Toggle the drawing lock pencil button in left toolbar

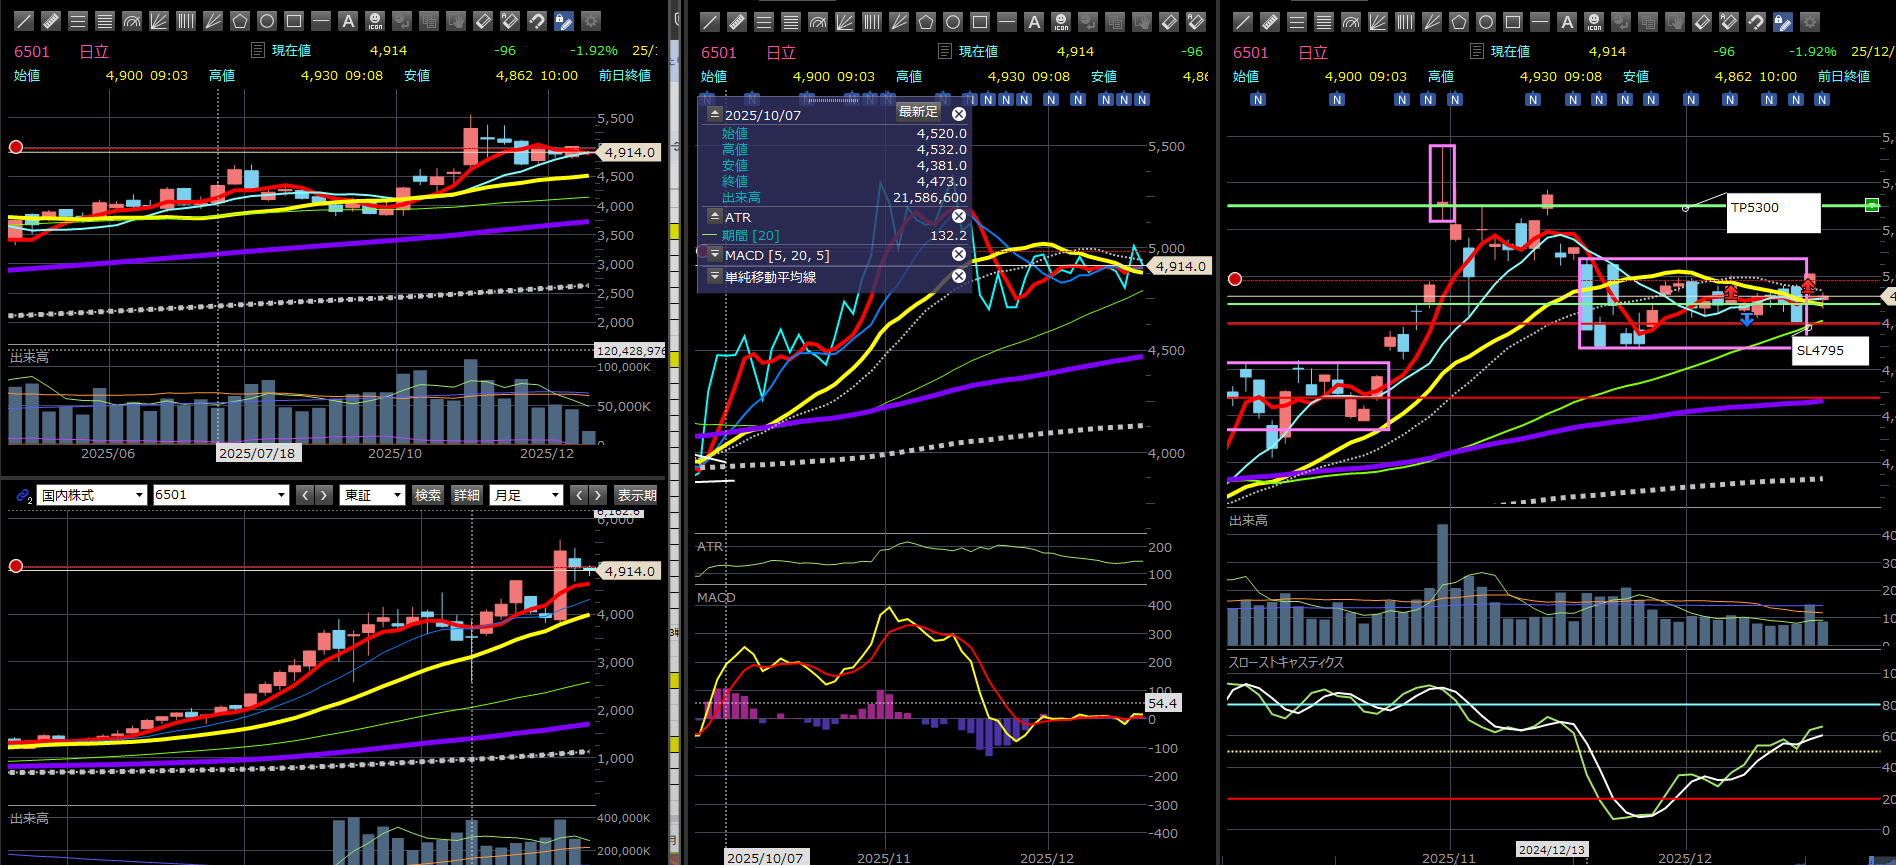[564, 21]
